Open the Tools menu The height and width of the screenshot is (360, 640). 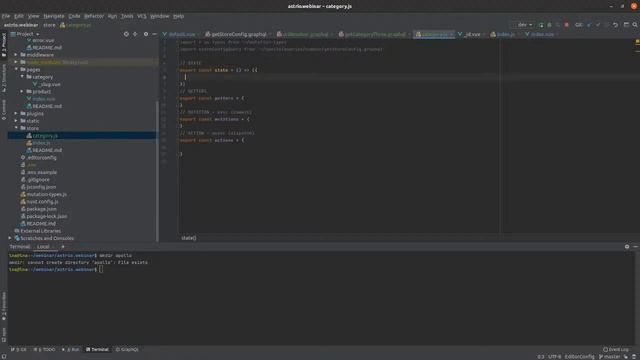pos(127,16)
